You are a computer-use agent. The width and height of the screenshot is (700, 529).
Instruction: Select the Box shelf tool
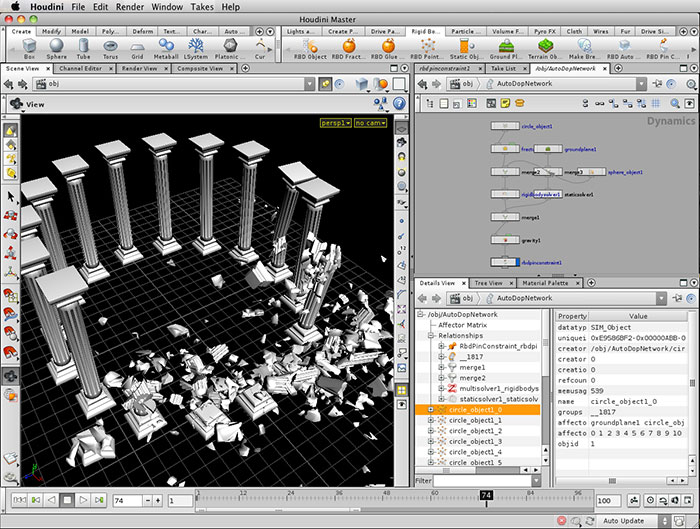[29, 49]
